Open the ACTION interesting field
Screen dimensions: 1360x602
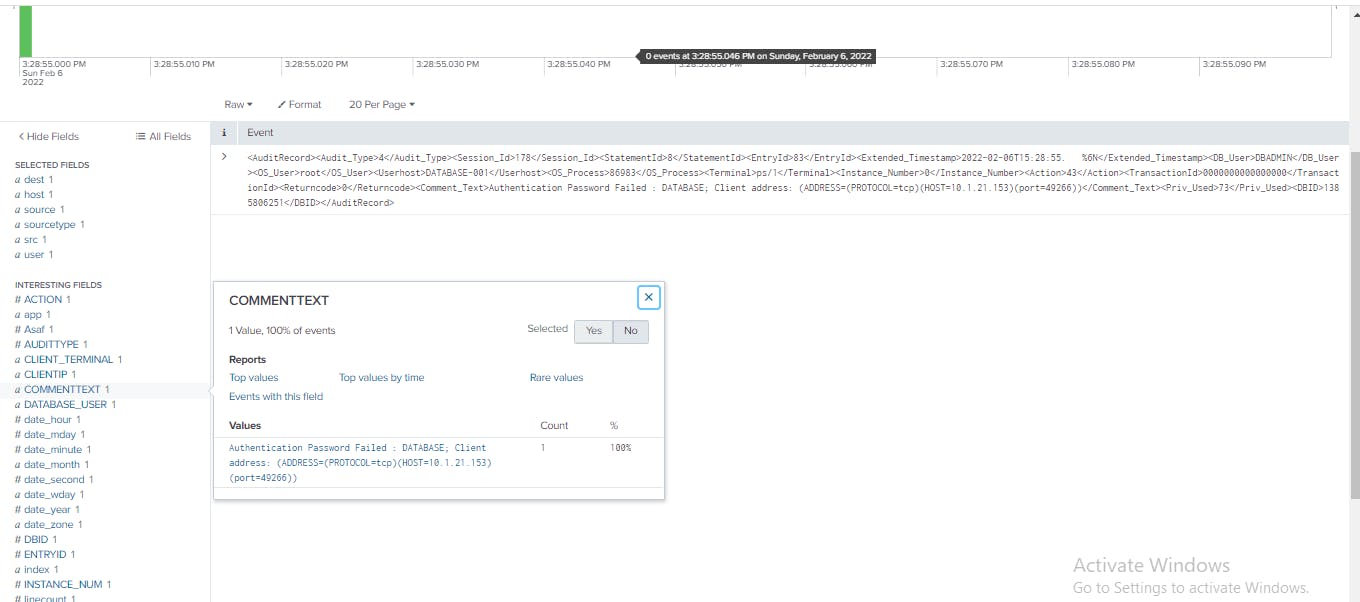(42, 300)
